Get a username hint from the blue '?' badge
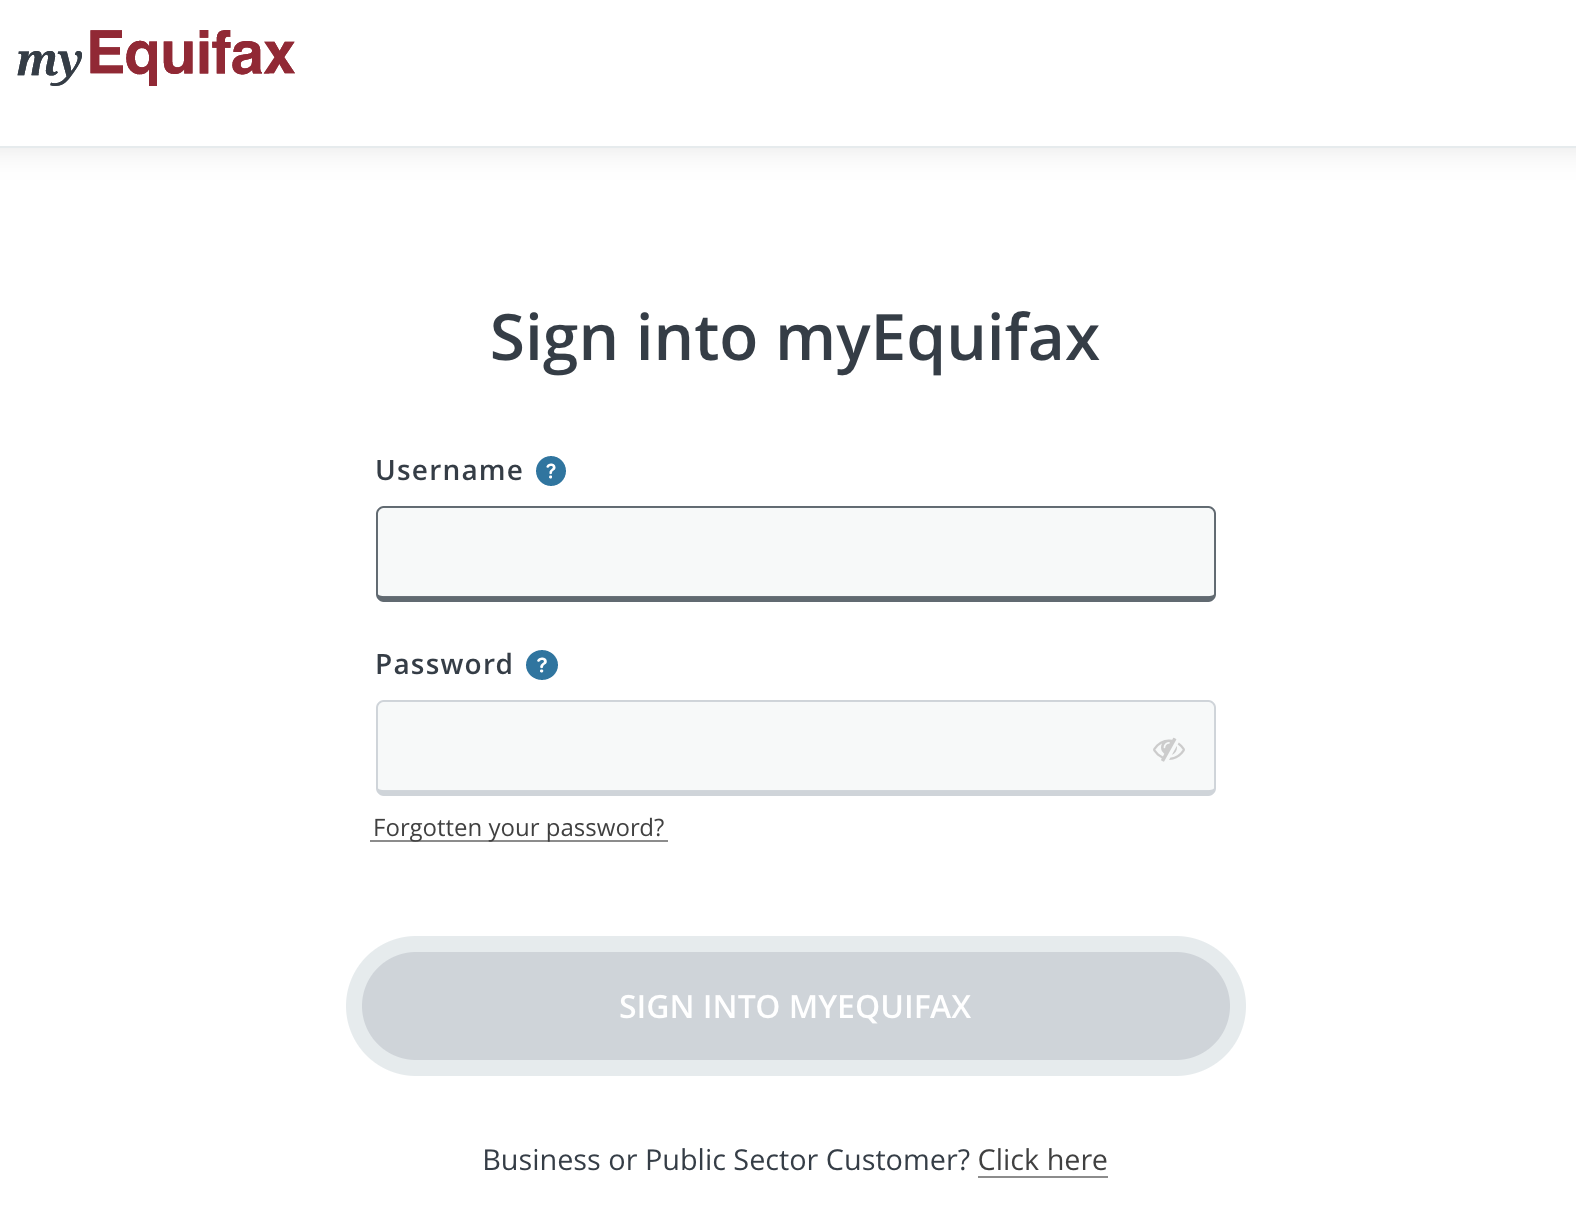The image size is (1576, 1230). 551,471
